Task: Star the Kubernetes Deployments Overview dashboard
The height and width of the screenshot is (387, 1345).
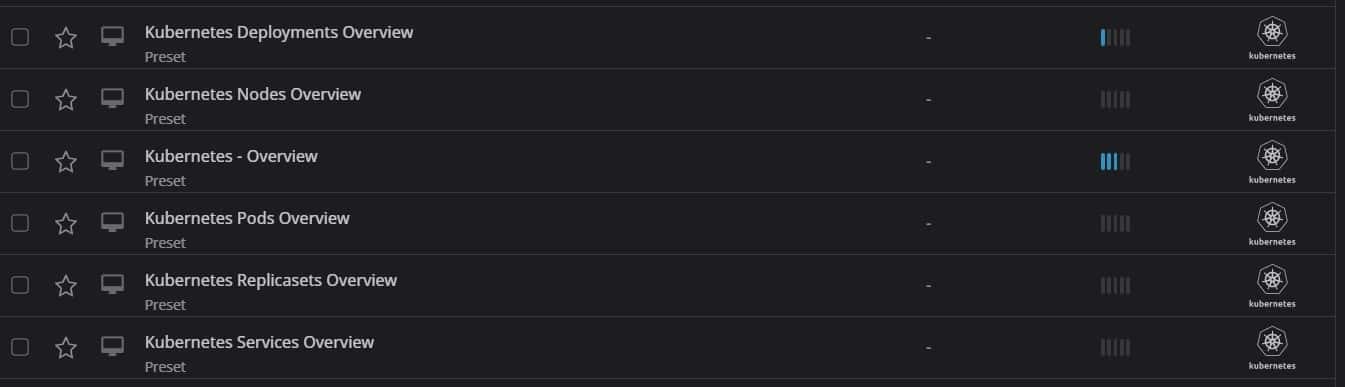Action: click(x=66, y=38)
